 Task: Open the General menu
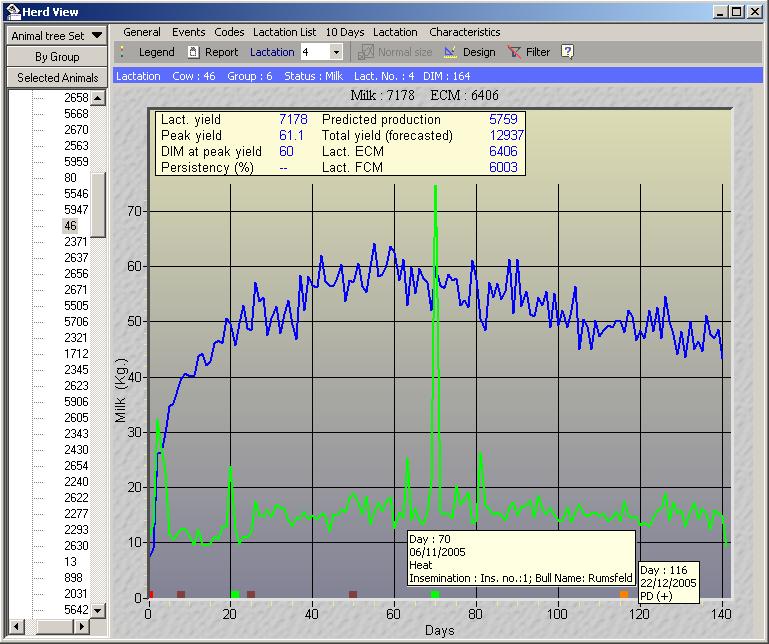142,32
